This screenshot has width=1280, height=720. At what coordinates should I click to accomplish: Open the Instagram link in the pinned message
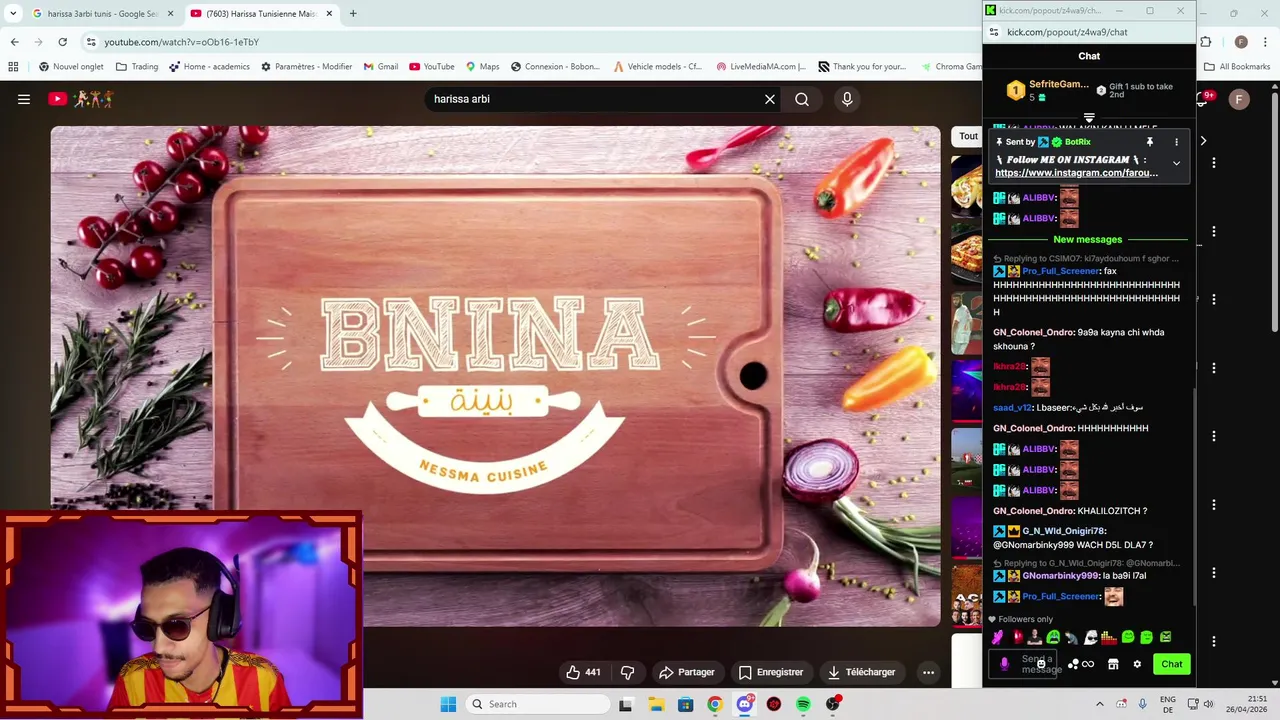point(1076,173)
